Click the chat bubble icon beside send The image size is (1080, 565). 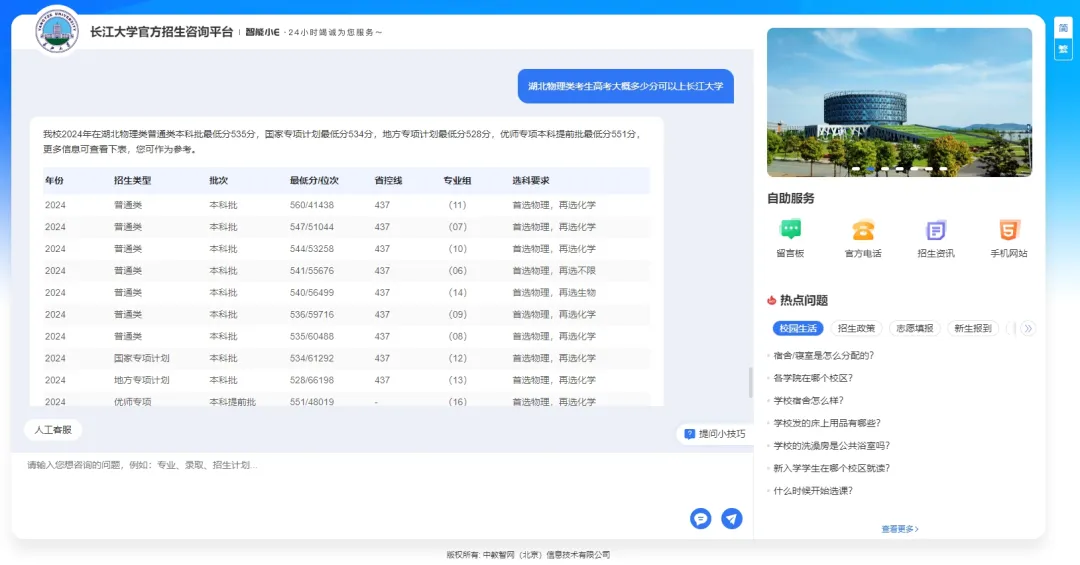point(700,518)
